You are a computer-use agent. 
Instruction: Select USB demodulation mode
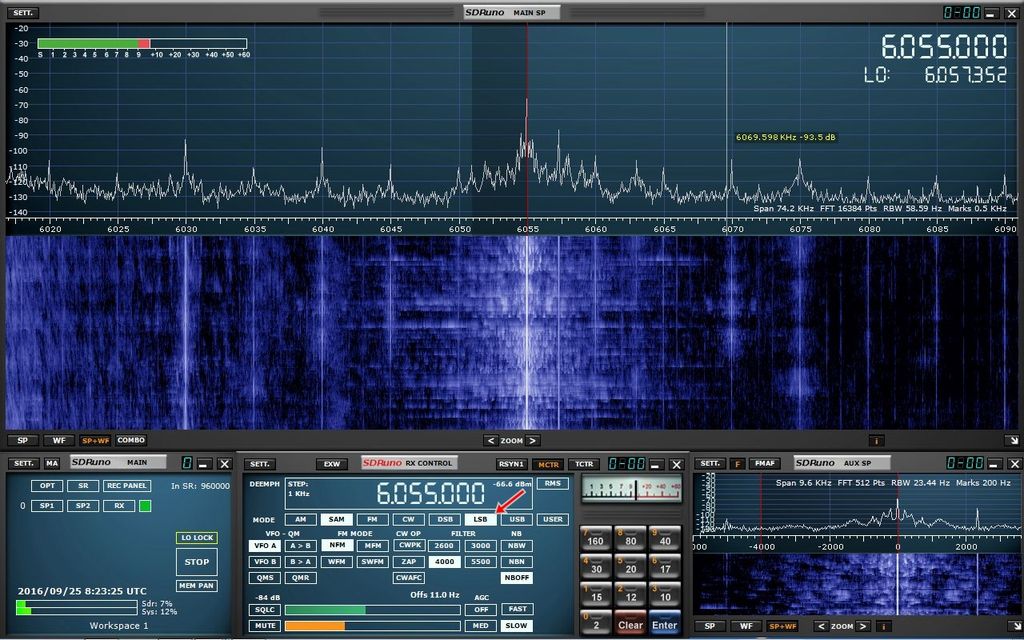click(519, 519)
